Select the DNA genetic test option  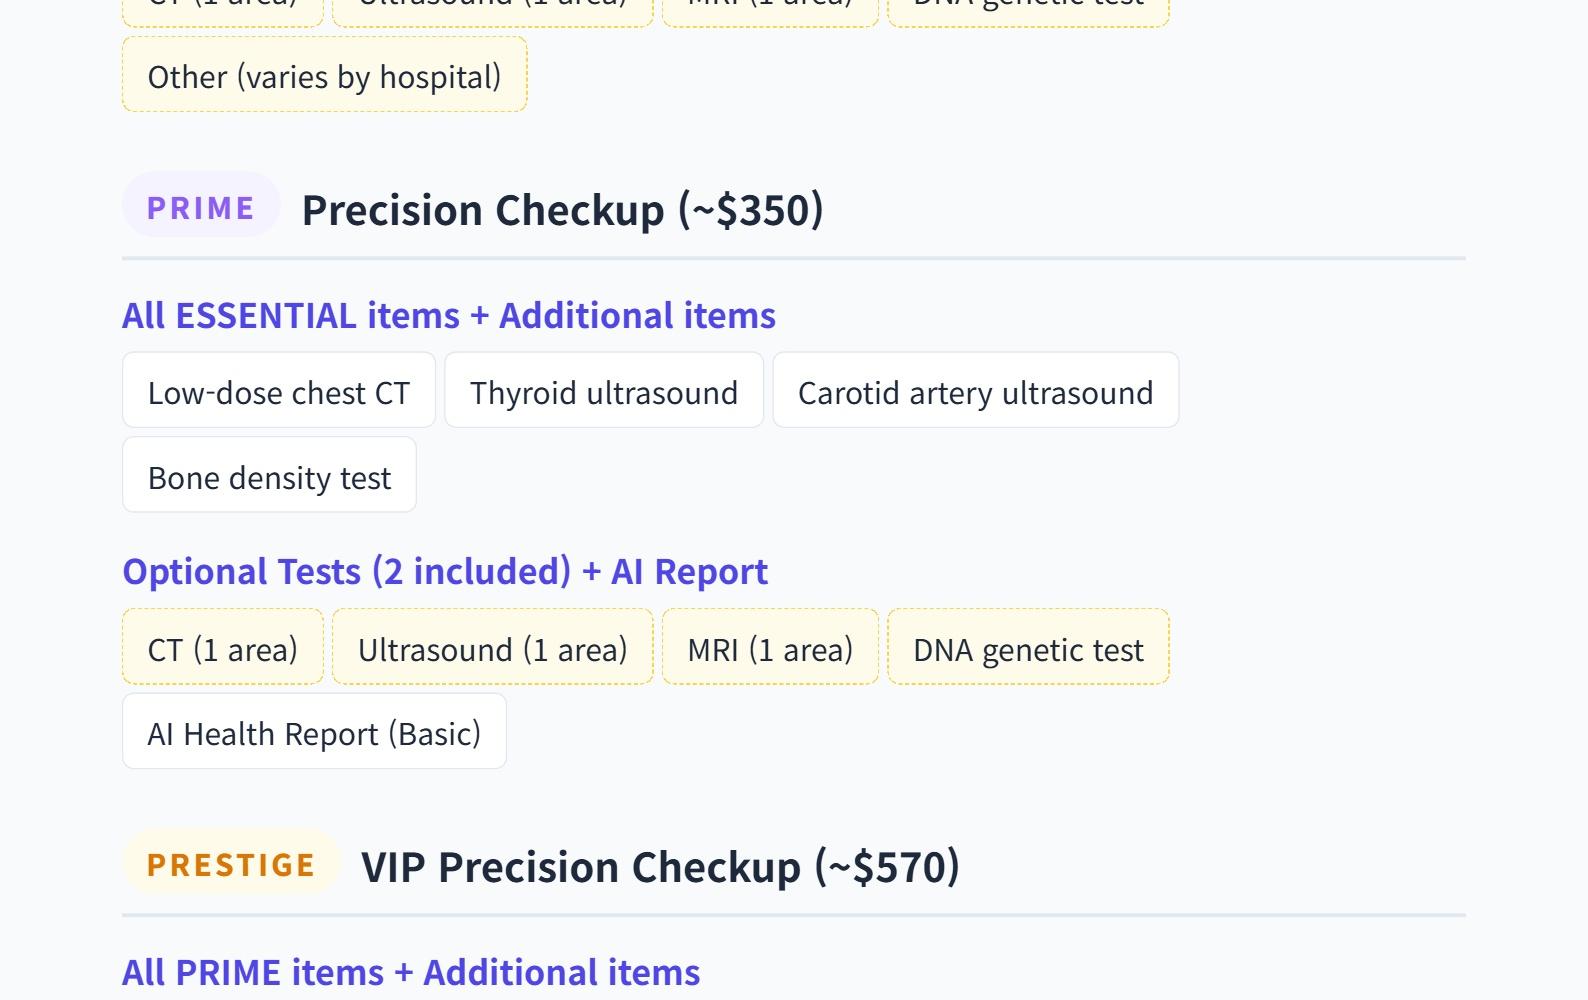coord(1028,649)
